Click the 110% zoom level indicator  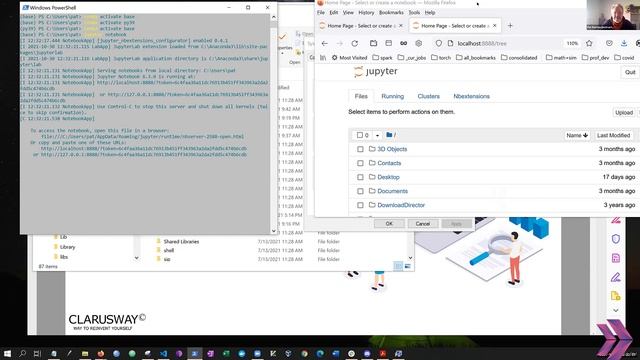point(572,43)
